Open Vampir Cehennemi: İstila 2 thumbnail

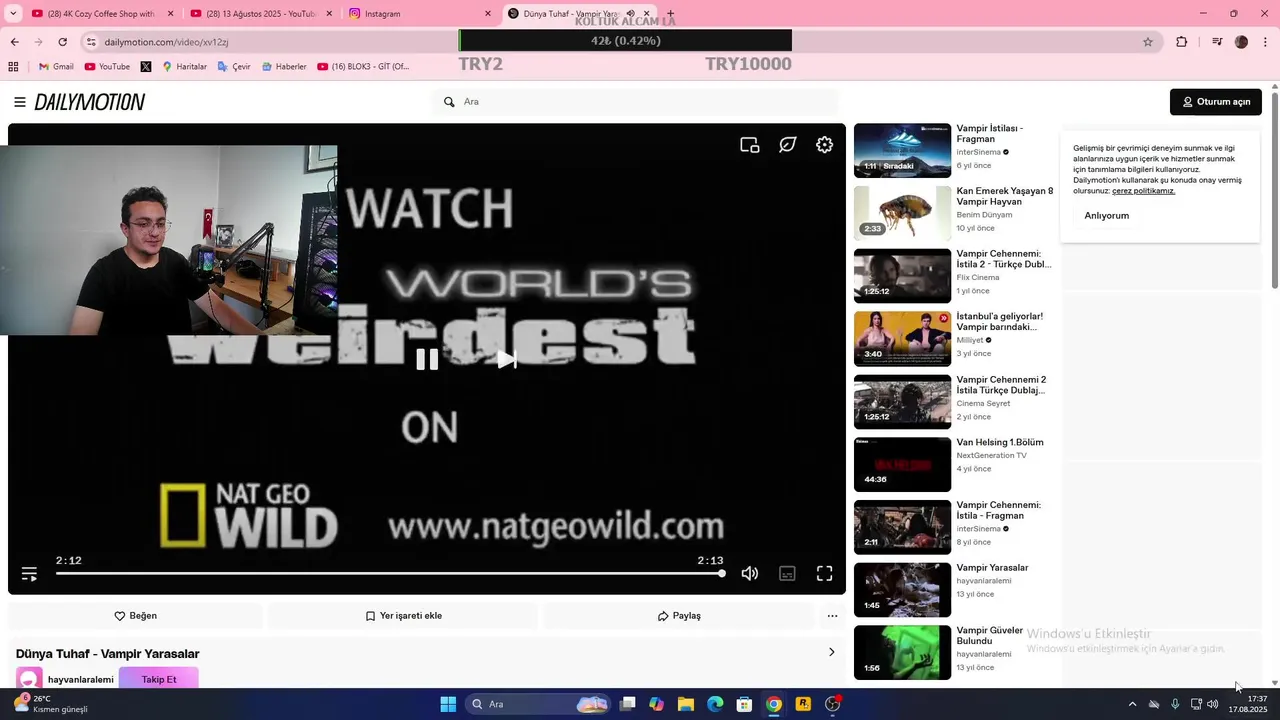902,276
